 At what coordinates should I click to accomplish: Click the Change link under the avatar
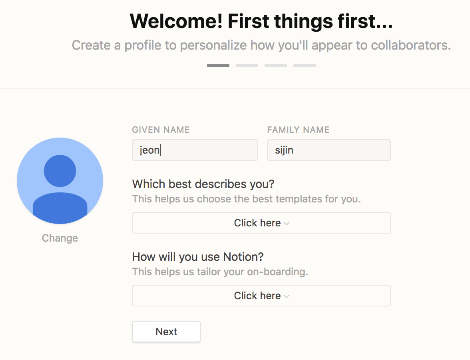point(60,238)
